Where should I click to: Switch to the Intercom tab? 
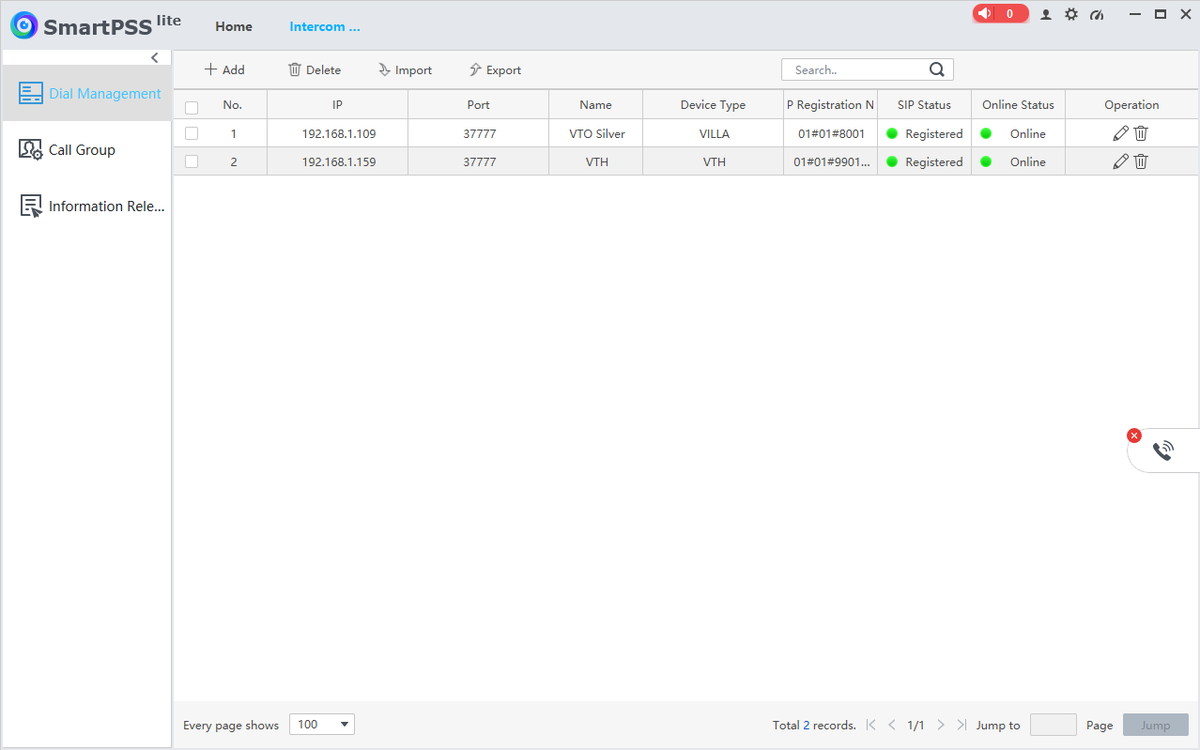[325, 27]
